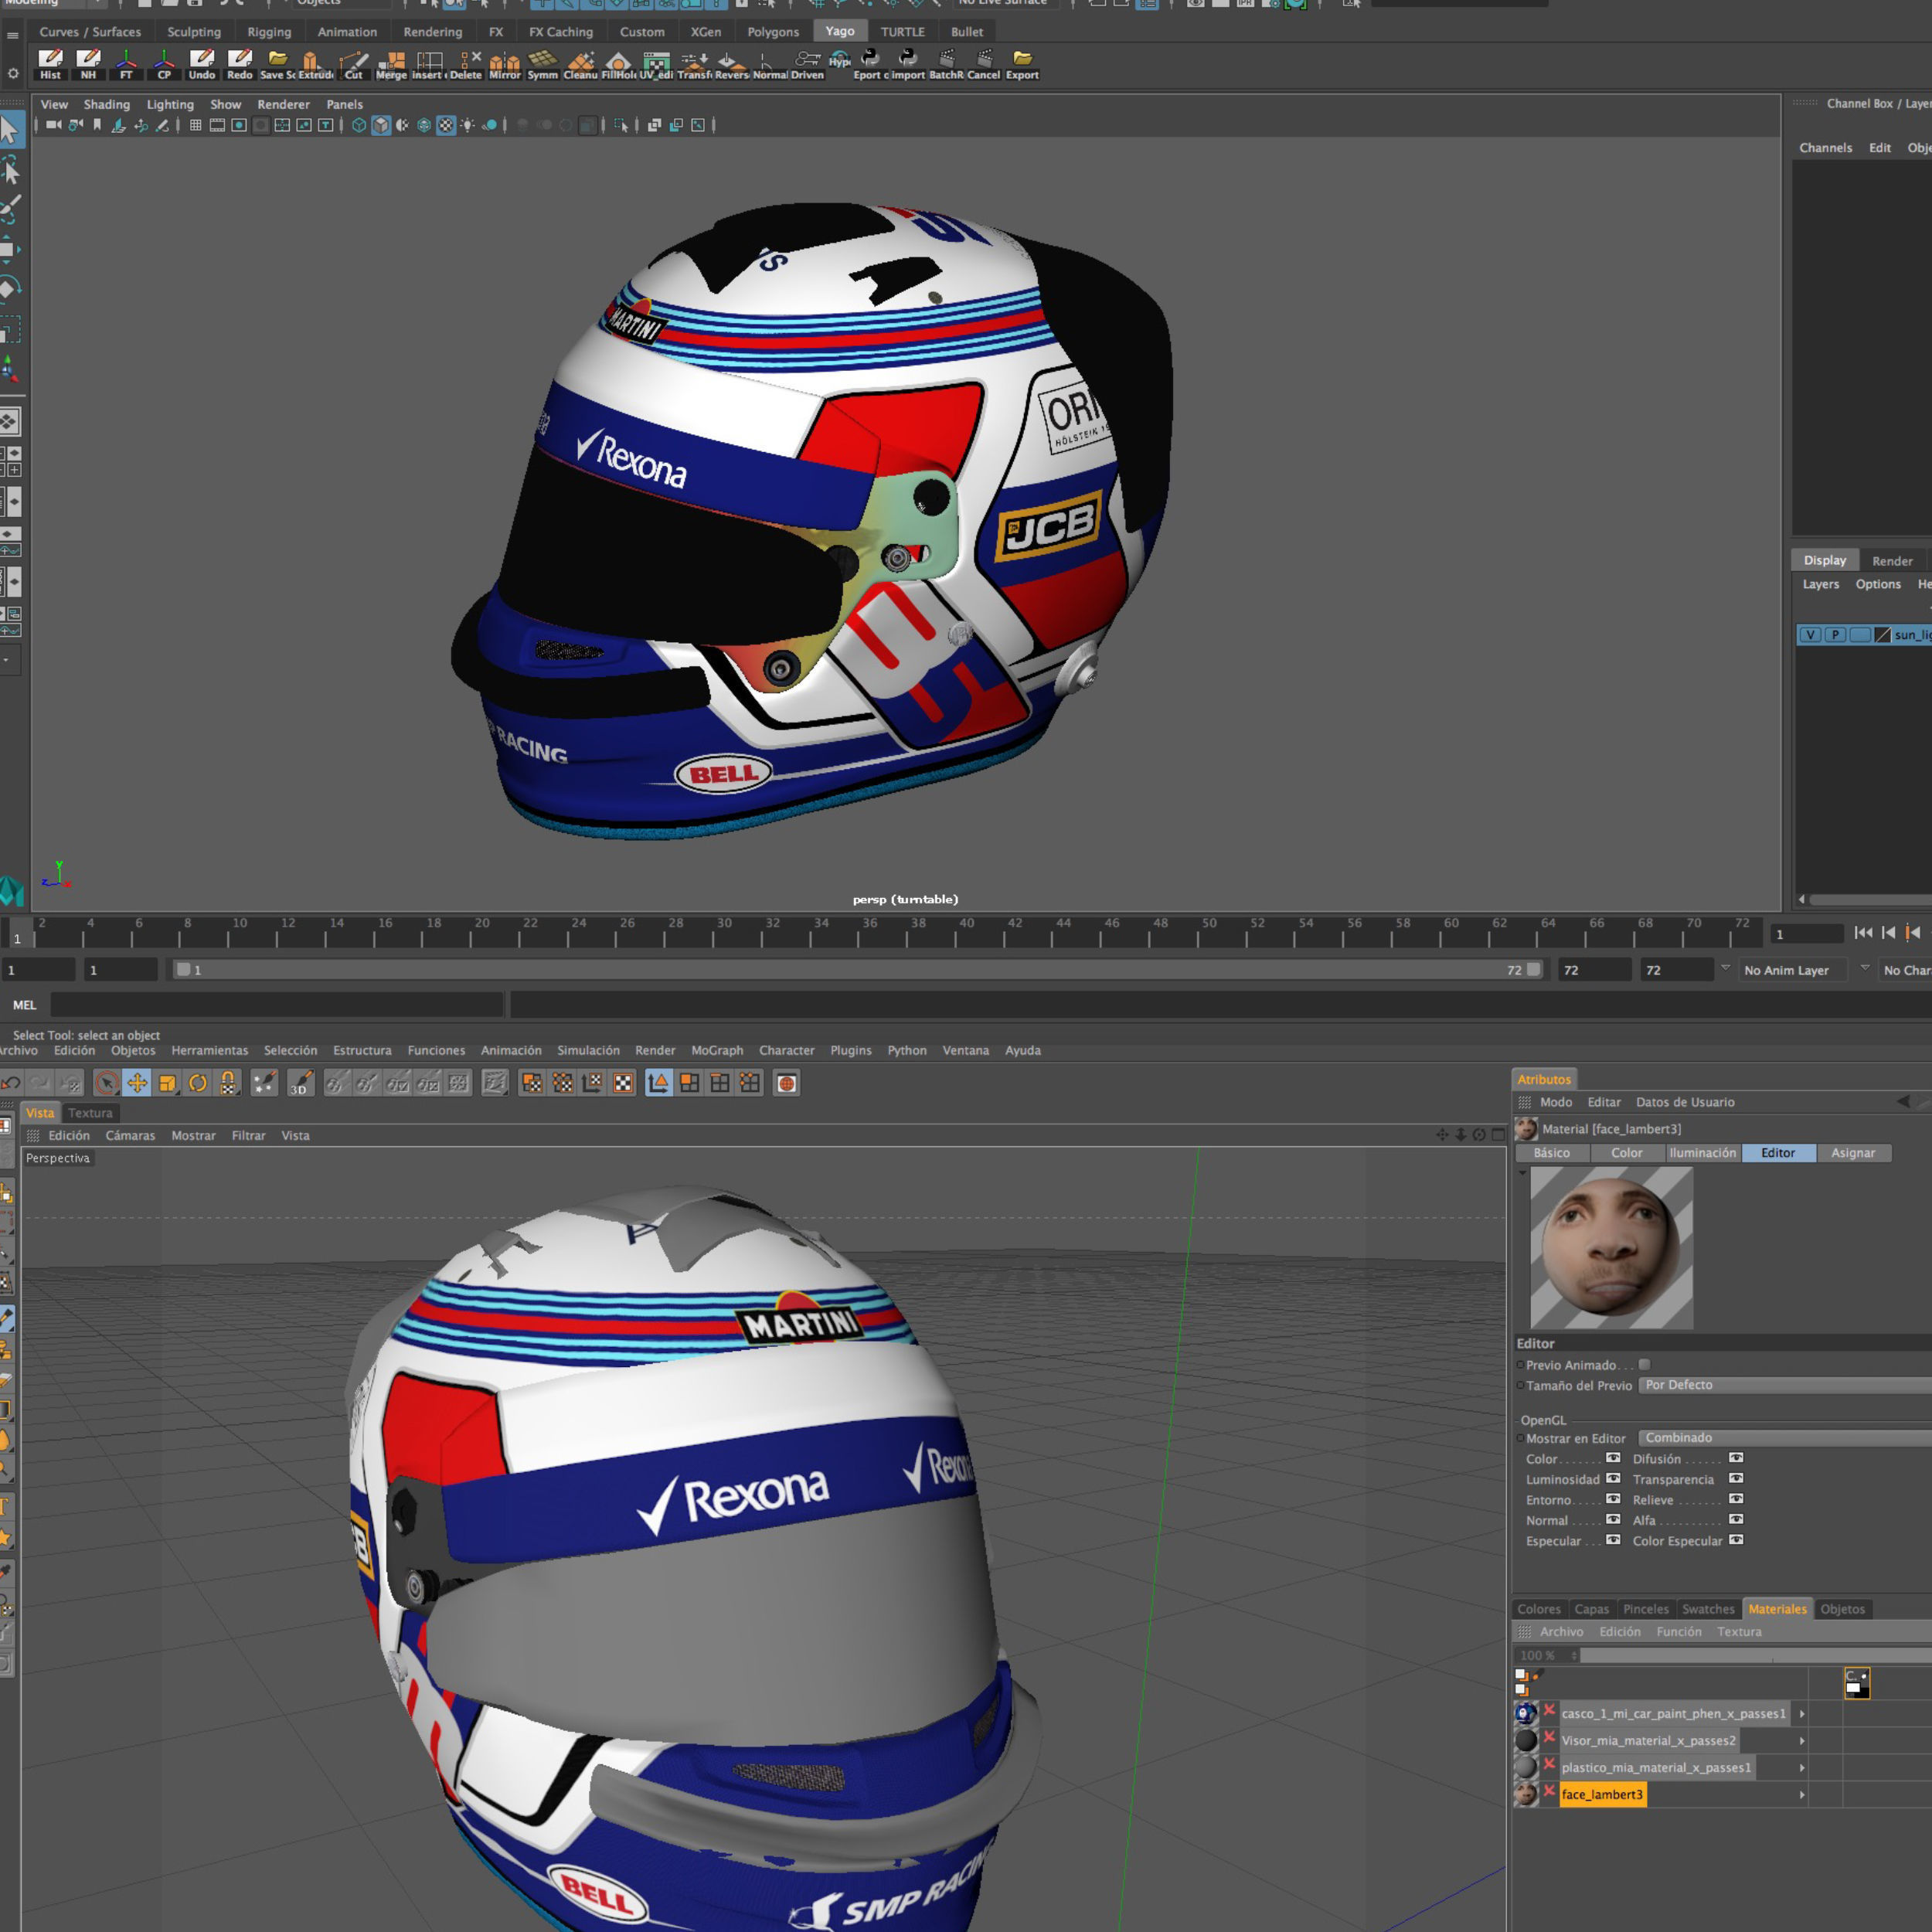Viewport: 1932px width, 1932px height.
Task: Open Tamaño del Previo dropdown
Action: pyautogui.click(x=1785, y=1385)
